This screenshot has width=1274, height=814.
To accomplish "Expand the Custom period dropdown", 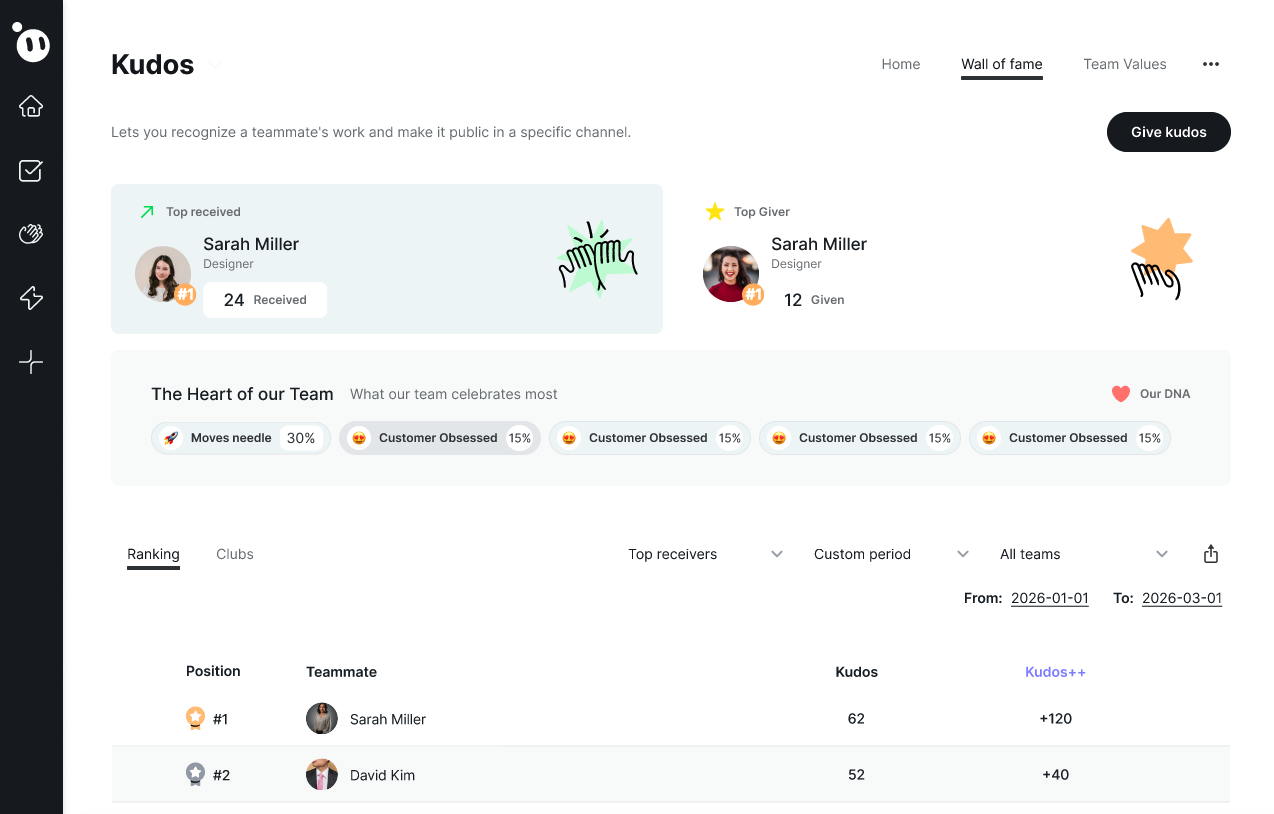I will [x=888, y=553].
